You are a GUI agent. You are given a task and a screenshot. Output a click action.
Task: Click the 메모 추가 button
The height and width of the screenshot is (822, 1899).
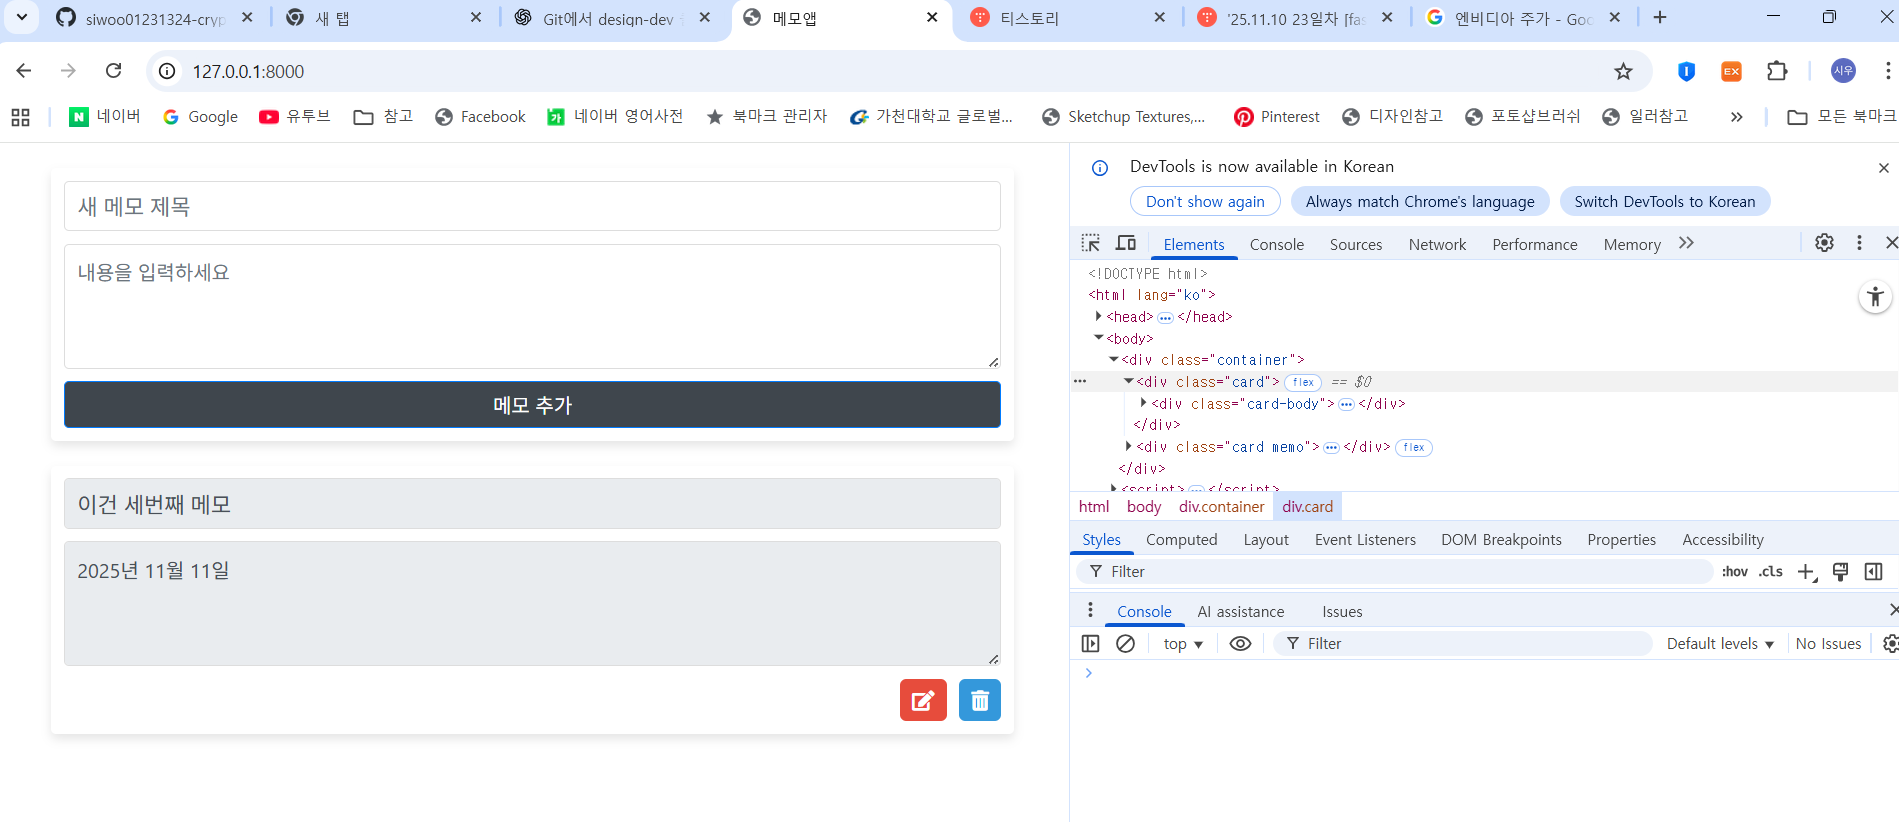[532, 405]
